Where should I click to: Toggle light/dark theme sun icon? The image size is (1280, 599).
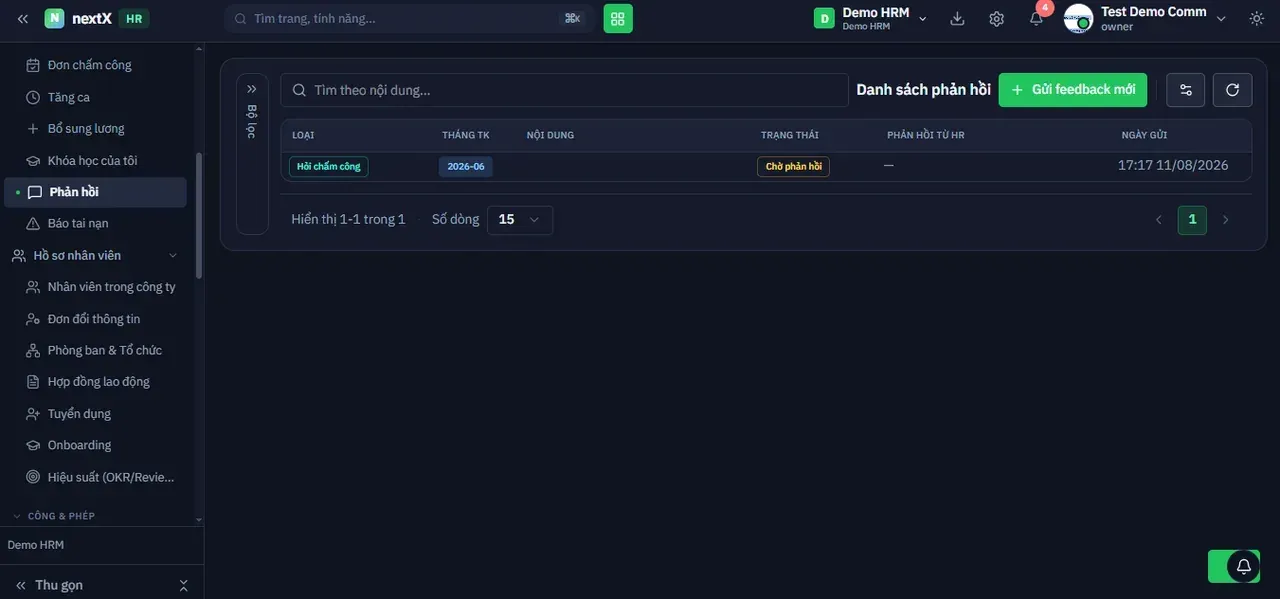point(1257,18)
